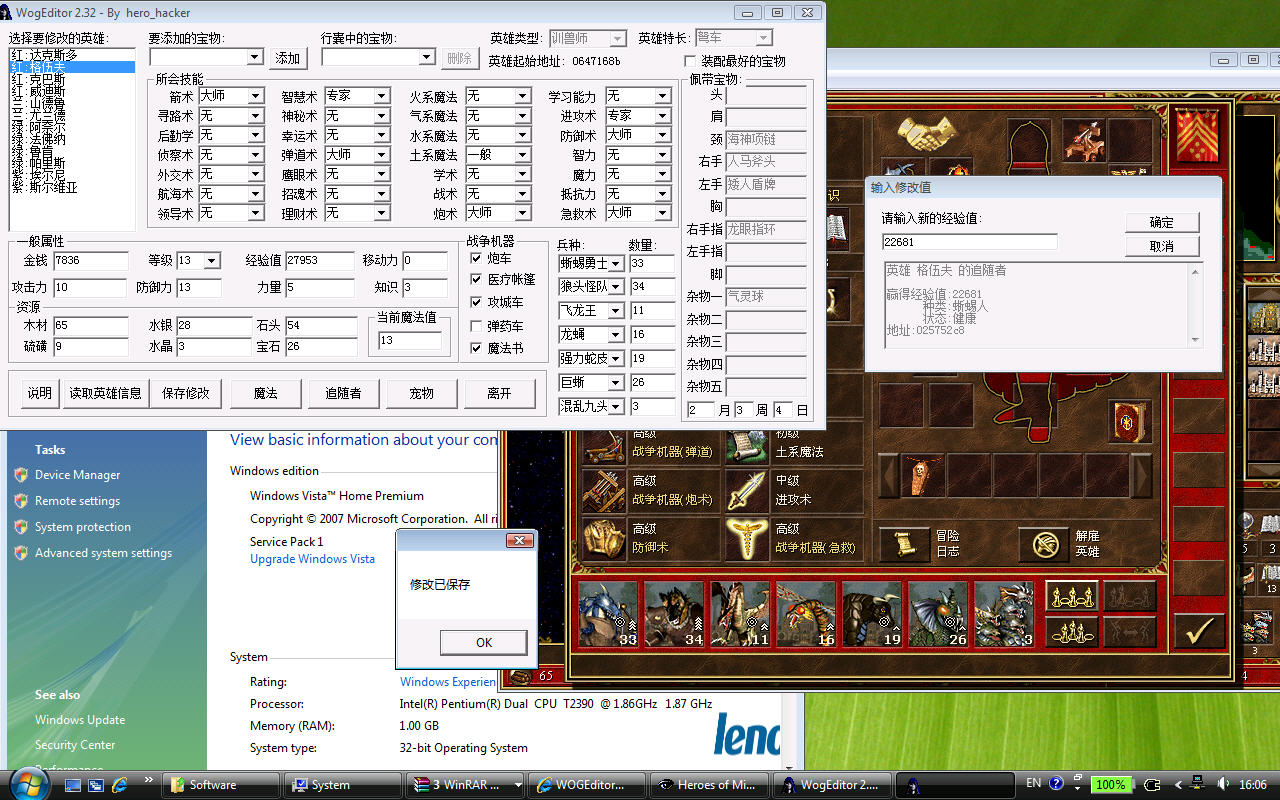
Task: Open the 蜥蜴勇士 troop type dropdown
Action: (x=616, y=264)
